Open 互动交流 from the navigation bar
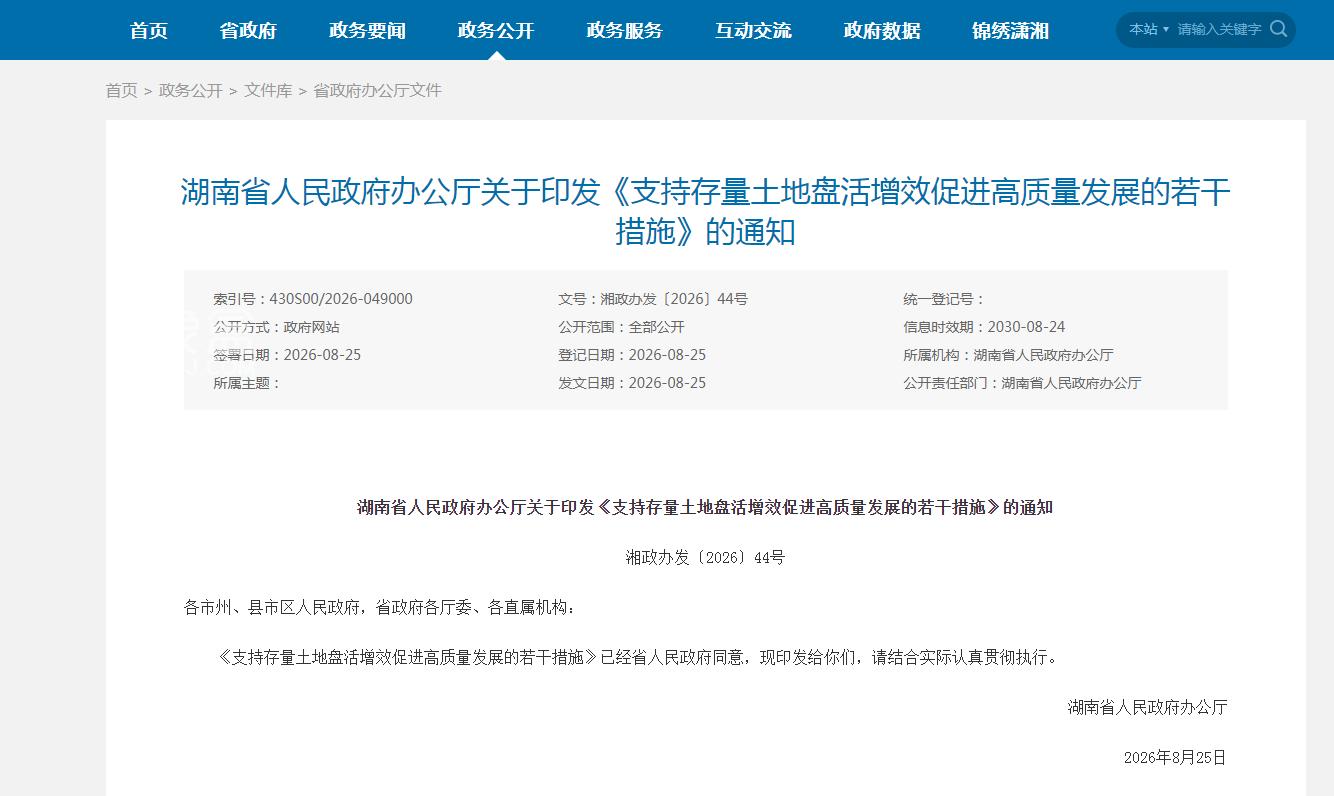The height and width of the screenshot is (796, 1334). pos(753,30)
